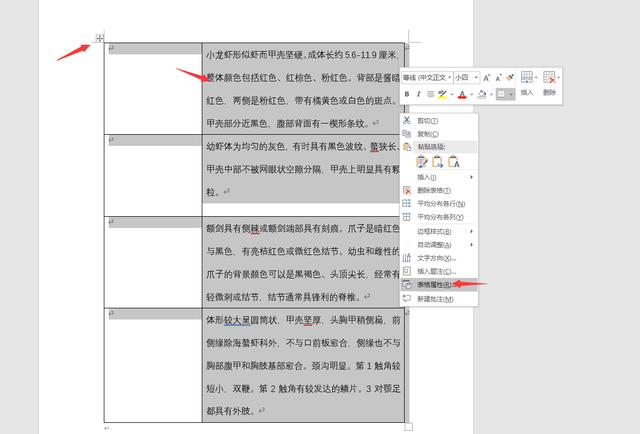Click text line starting 额剑具有侧棘
Screen dimensions: 640x434
coord(302,229)
